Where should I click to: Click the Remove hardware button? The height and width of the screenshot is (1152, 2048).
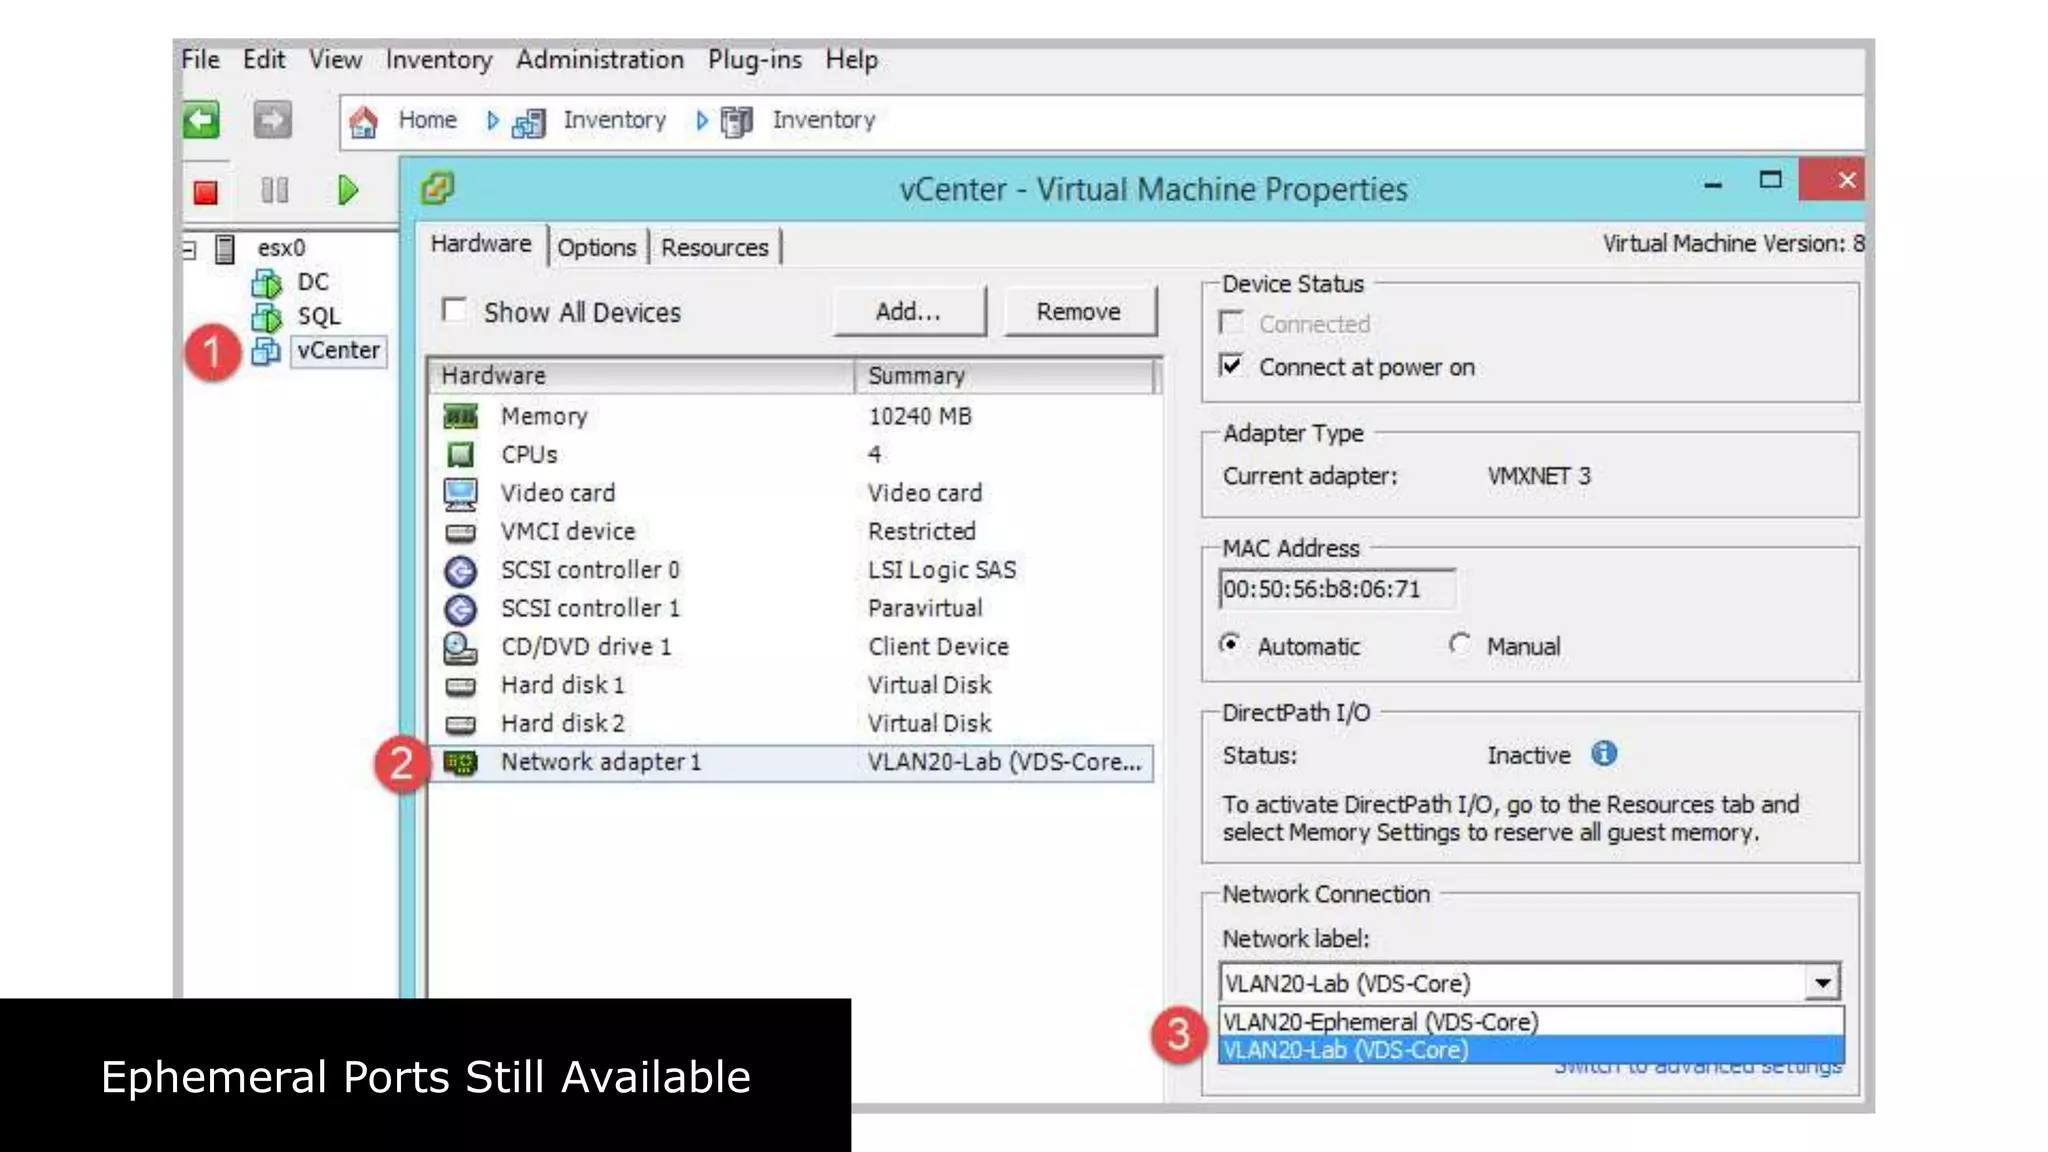point(1078,312)
